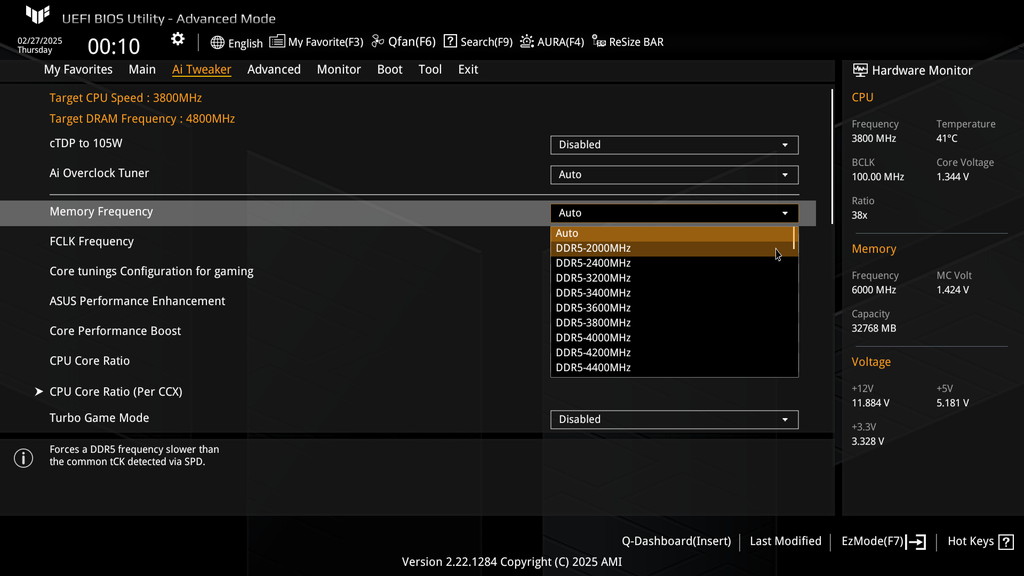Open the Tool tab
The image size is (1024, 576).
point(430,69)
